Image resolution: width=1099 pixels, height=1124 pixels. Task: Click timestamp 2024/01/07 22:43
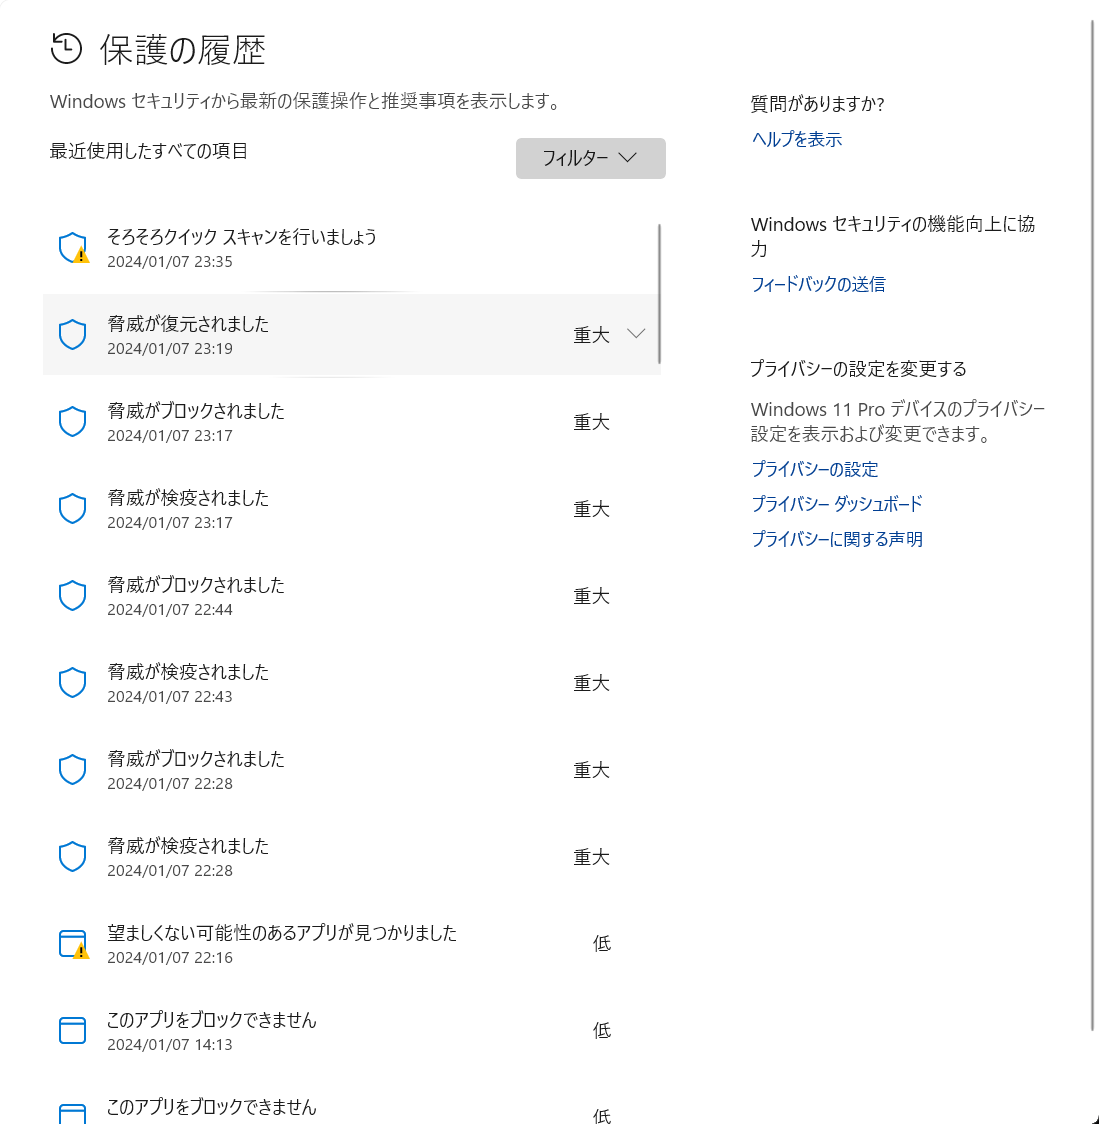pos(170,697)
